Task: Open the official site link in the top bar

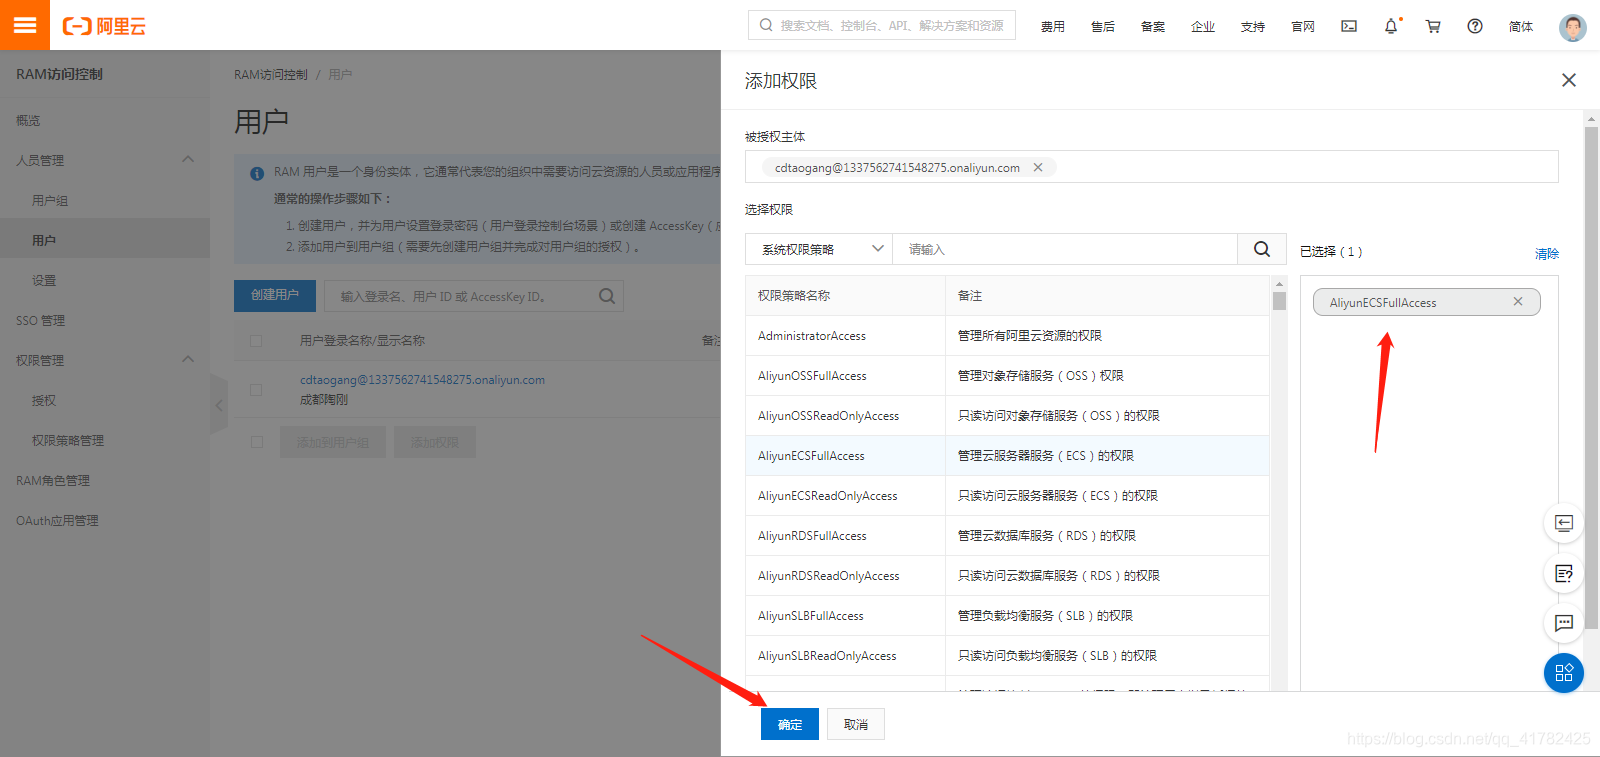Action: (1302, 27)
